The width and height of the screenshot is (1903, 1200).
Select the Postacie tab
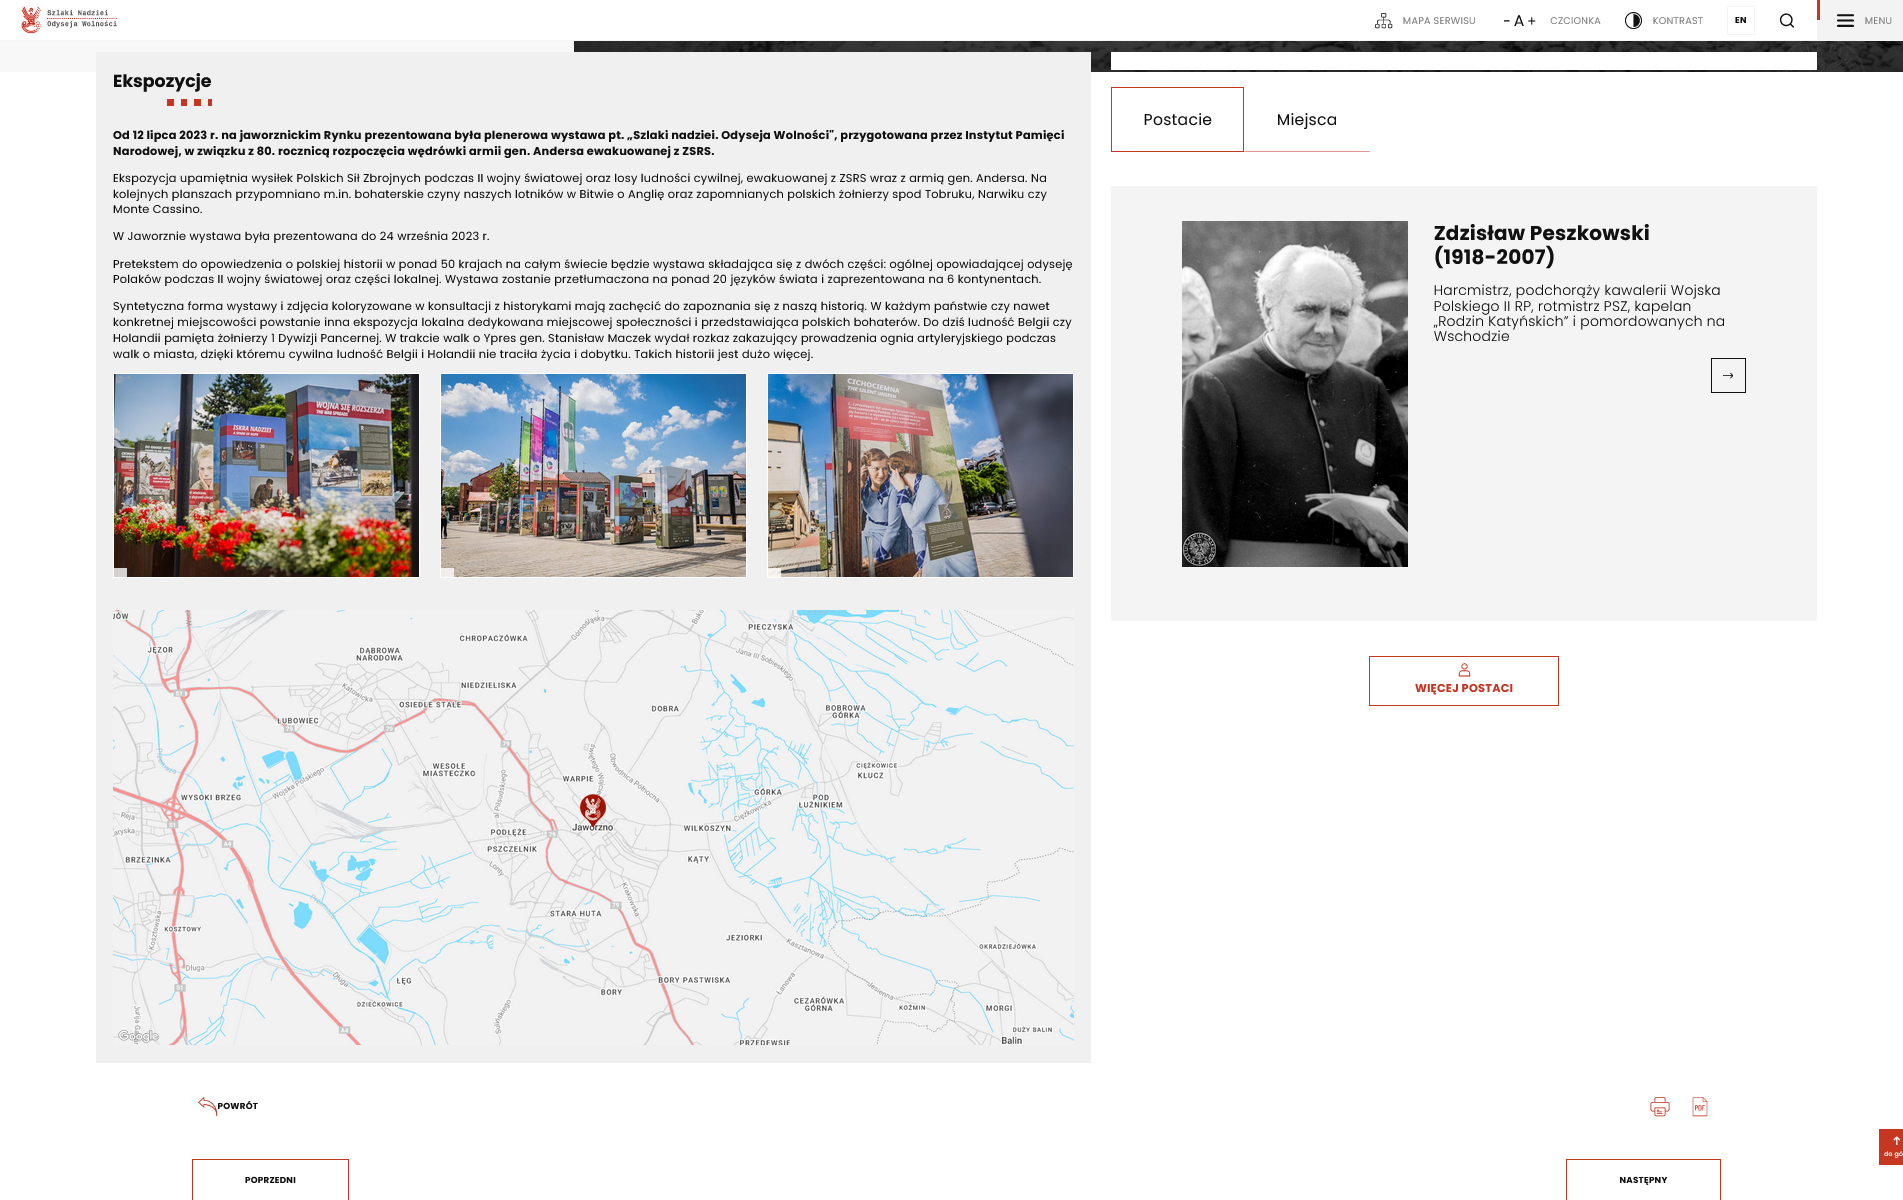click(1177, 120)
